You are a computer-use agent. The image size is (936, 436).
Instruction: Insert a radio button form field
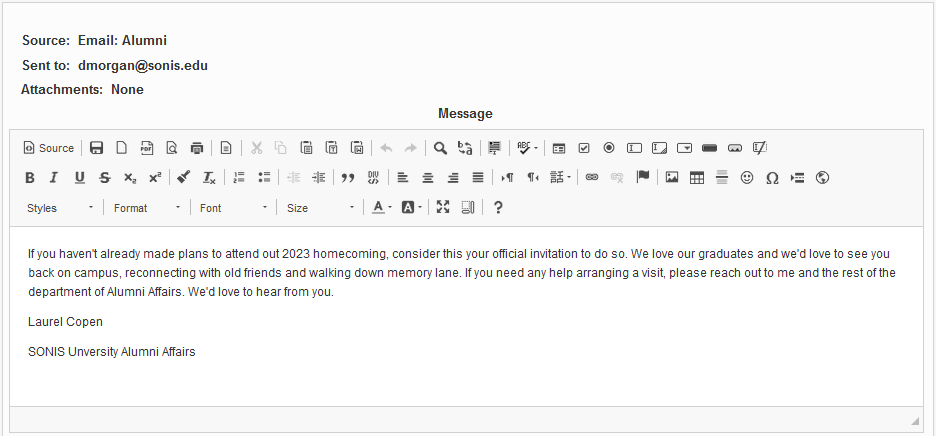pos(609,148)
